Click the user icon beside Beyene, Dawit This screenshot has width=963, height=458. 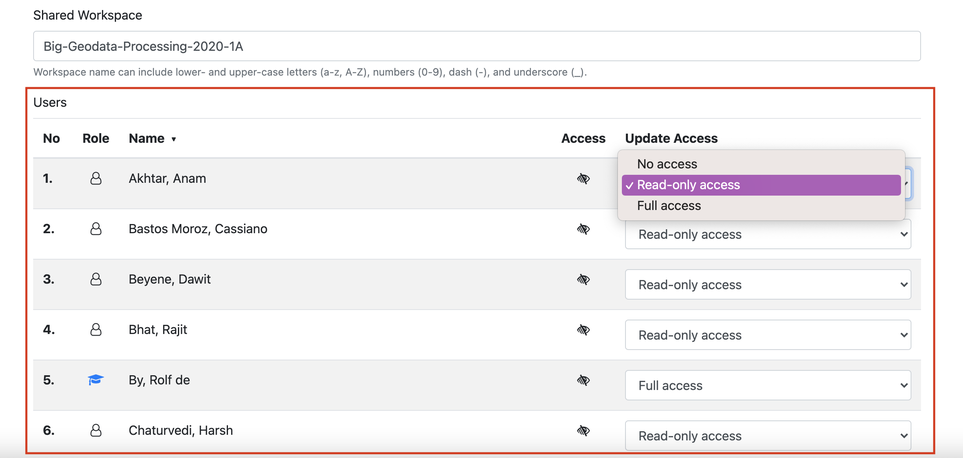(x=96, y=280)
